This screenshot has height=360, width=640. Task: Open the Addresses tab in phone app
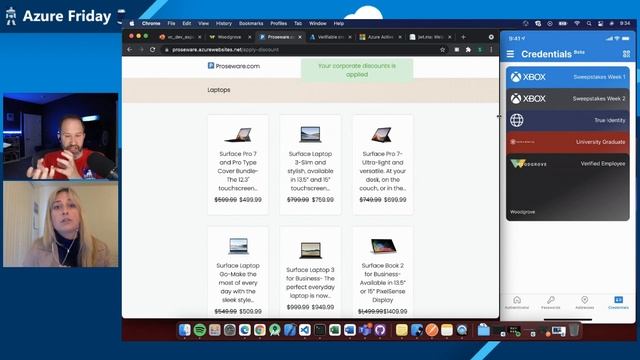(x=584, y=302)
